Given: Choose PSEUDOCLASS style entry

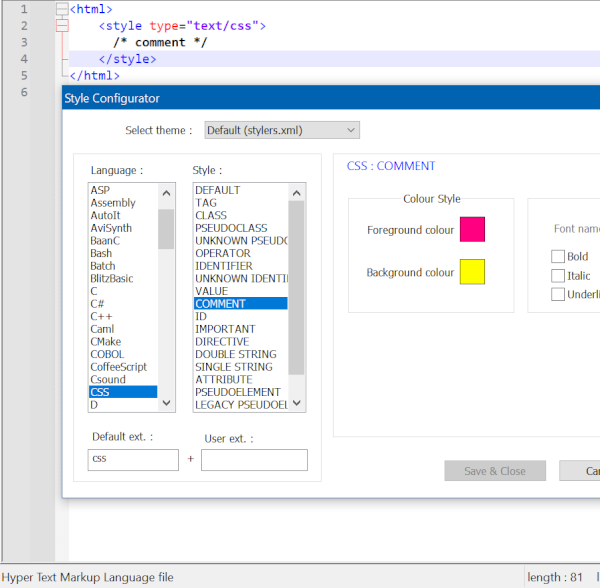Looking at the screenshot, I should click(x=241, y=228).
